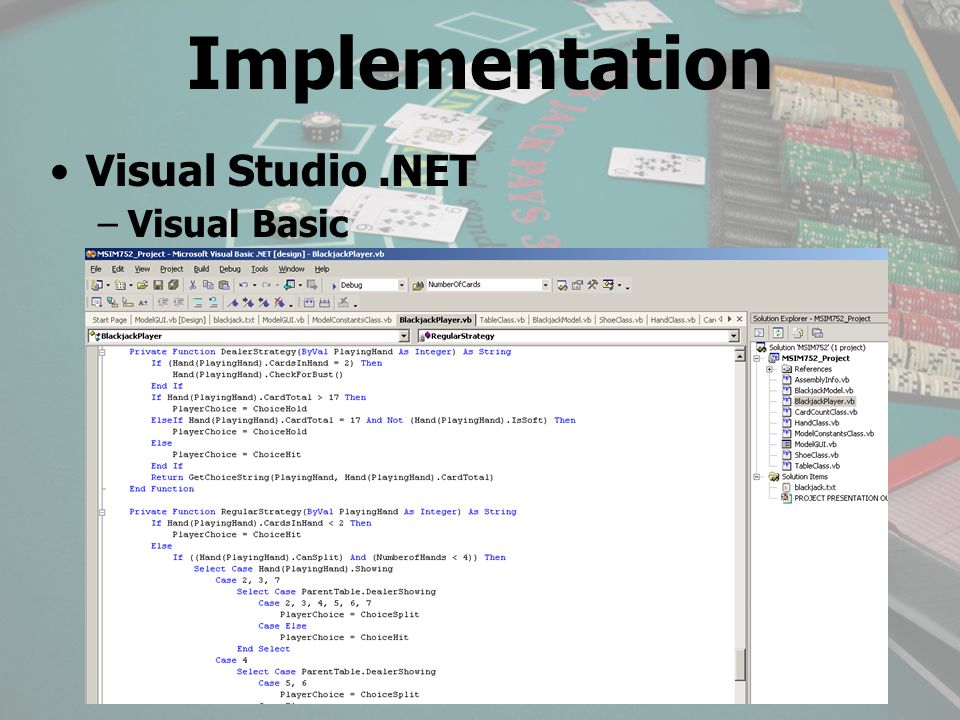Image resolution: width=960 pixels, height=720 pixels.
Task: Switch to the ShoeClass.vb editor tab
Action: (x=621, y=320)
